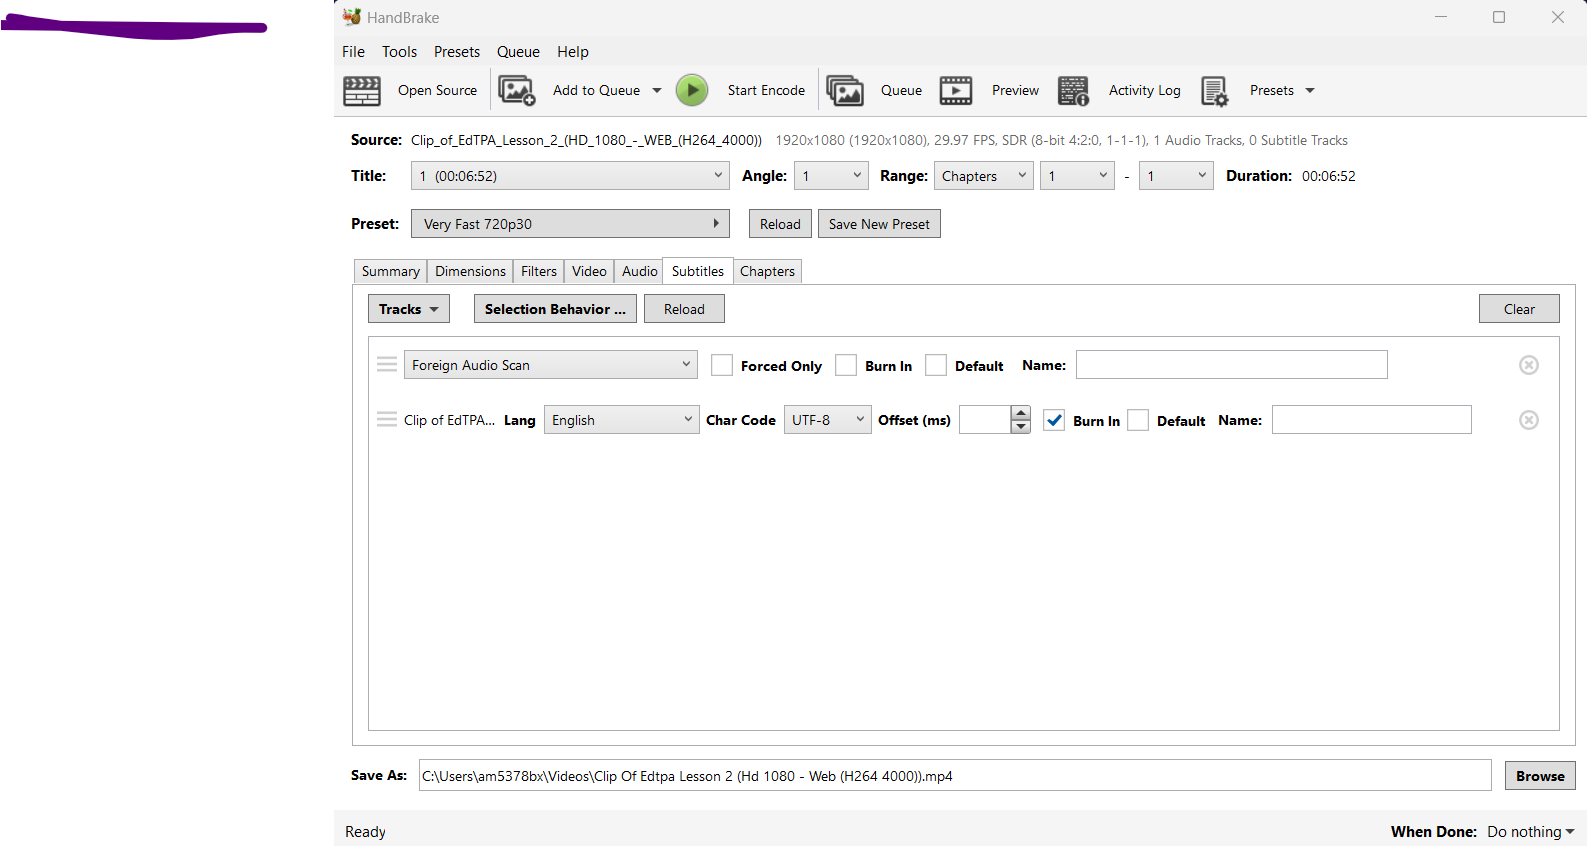Click the Save New Preset button
Screen dimensions: 1587x846
pos(879,224)
